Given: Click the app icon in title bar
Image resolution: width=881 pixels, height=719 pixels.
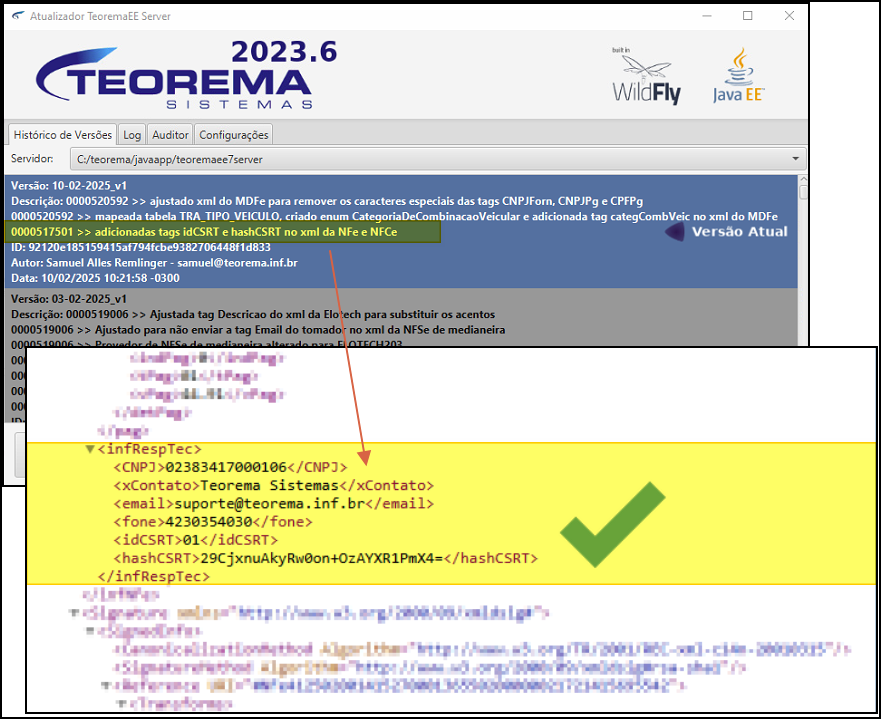Looking at the screenshot, I should [x=18, y=16].
